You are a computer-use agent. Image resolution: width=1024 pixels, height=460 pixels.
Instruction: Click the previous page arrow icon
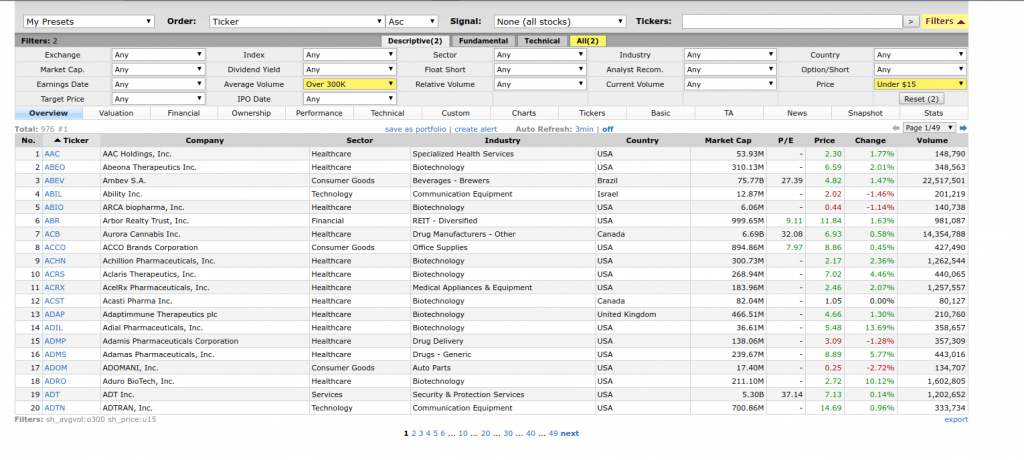pyautogui.click(x=895, y=128)
